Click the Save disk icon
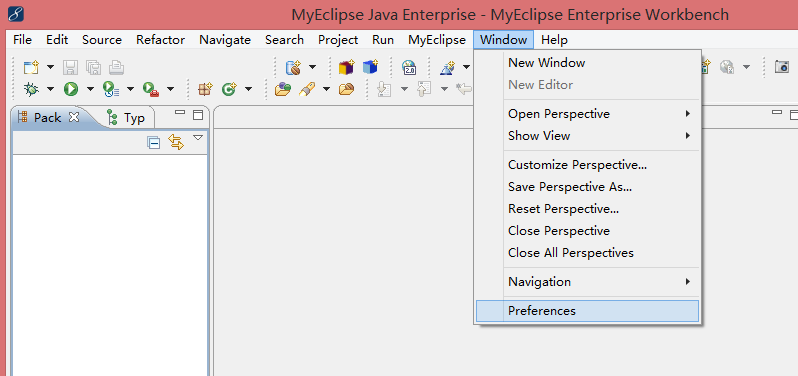The width and height of the screenshot is (798, 376). pyautogui.click(x=70, y=67)
